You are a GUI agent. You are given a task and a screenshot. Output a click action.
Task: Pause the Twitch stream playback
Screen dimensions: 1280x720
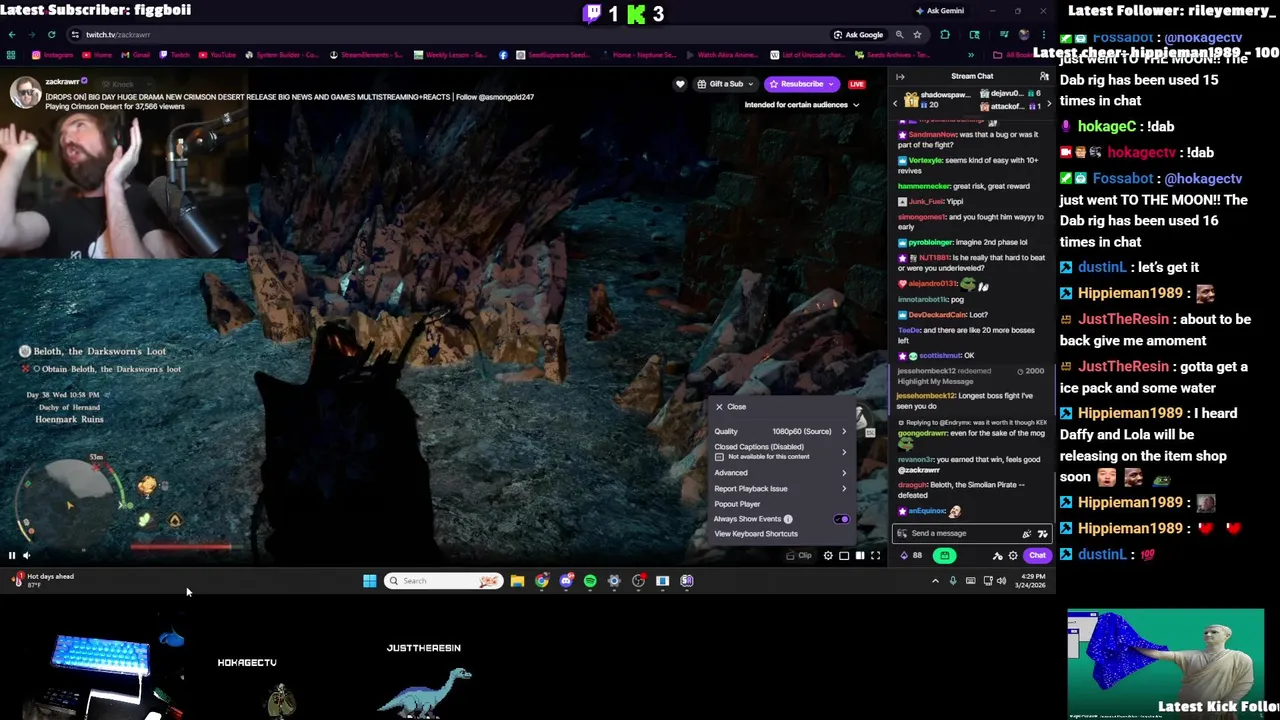coord(12,555)
